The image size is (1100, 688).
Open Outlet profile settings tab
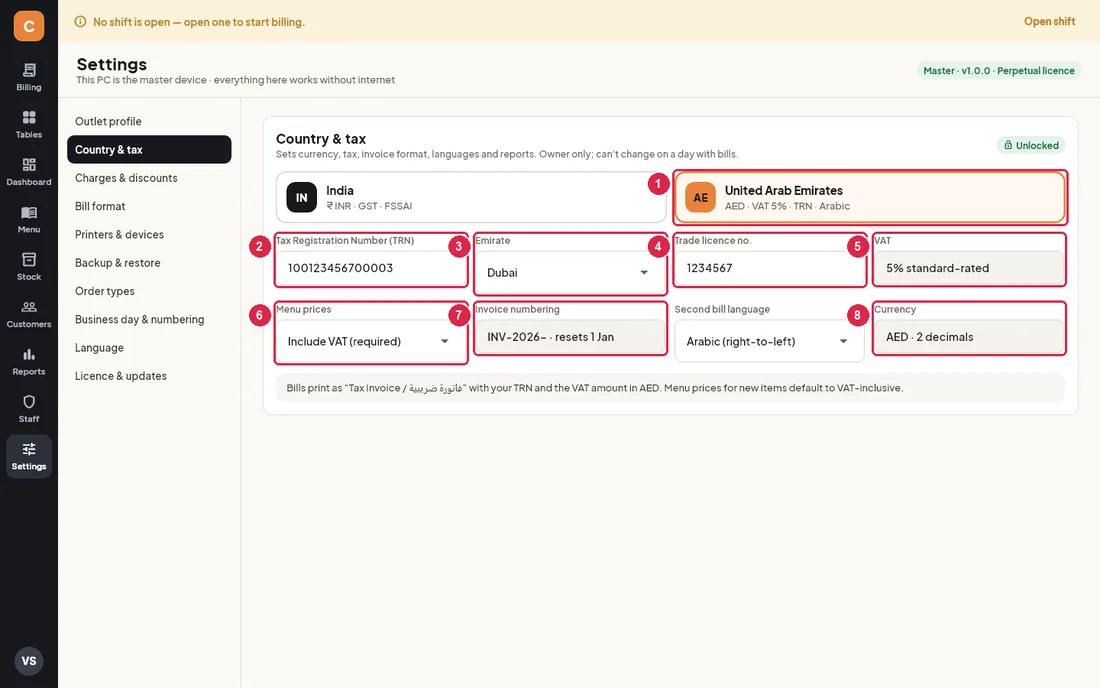pyautogui.click(x=149, y=121)
